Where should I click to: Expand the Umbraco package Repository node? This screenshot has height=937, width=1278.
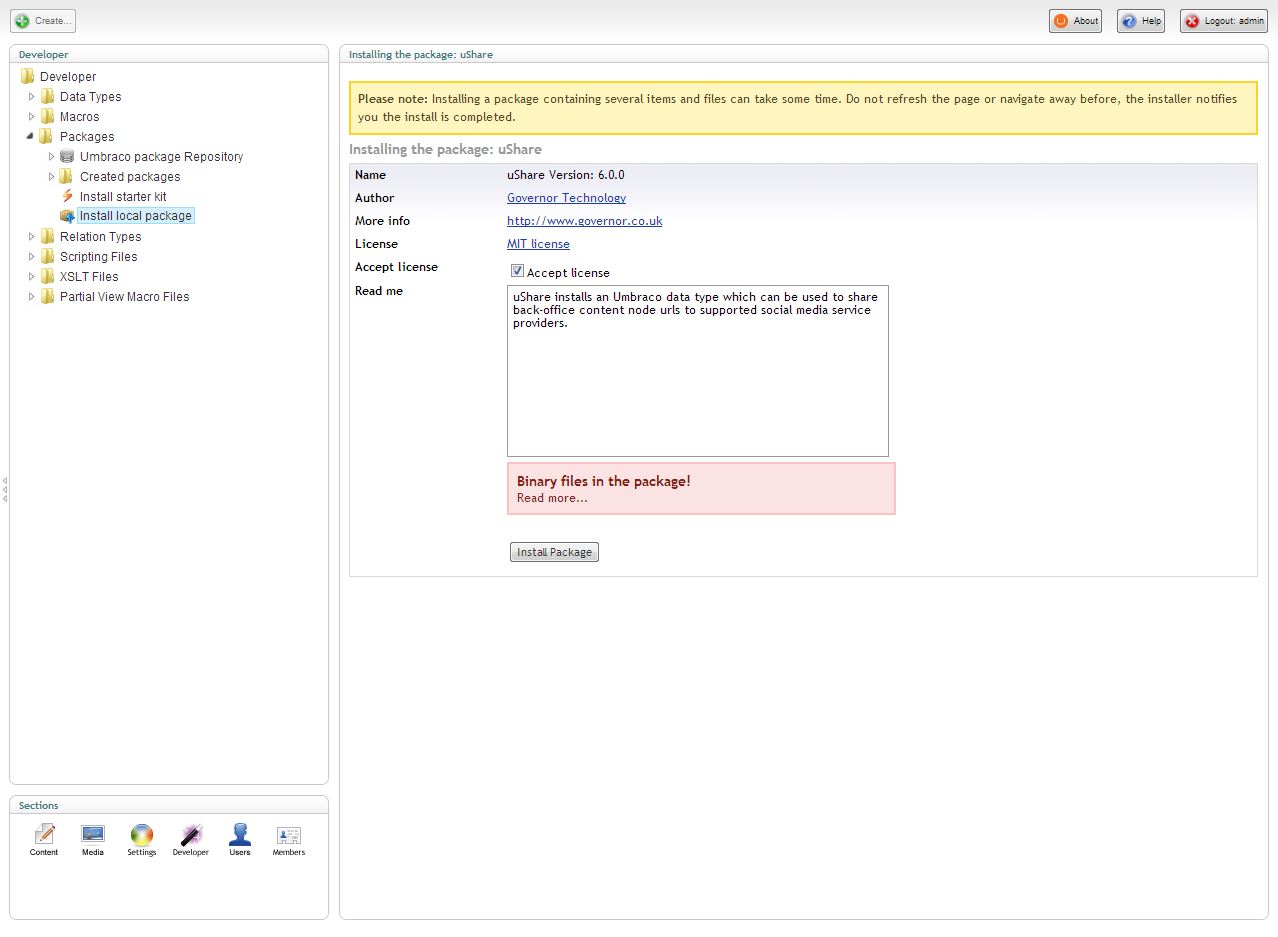click(52, 156)
